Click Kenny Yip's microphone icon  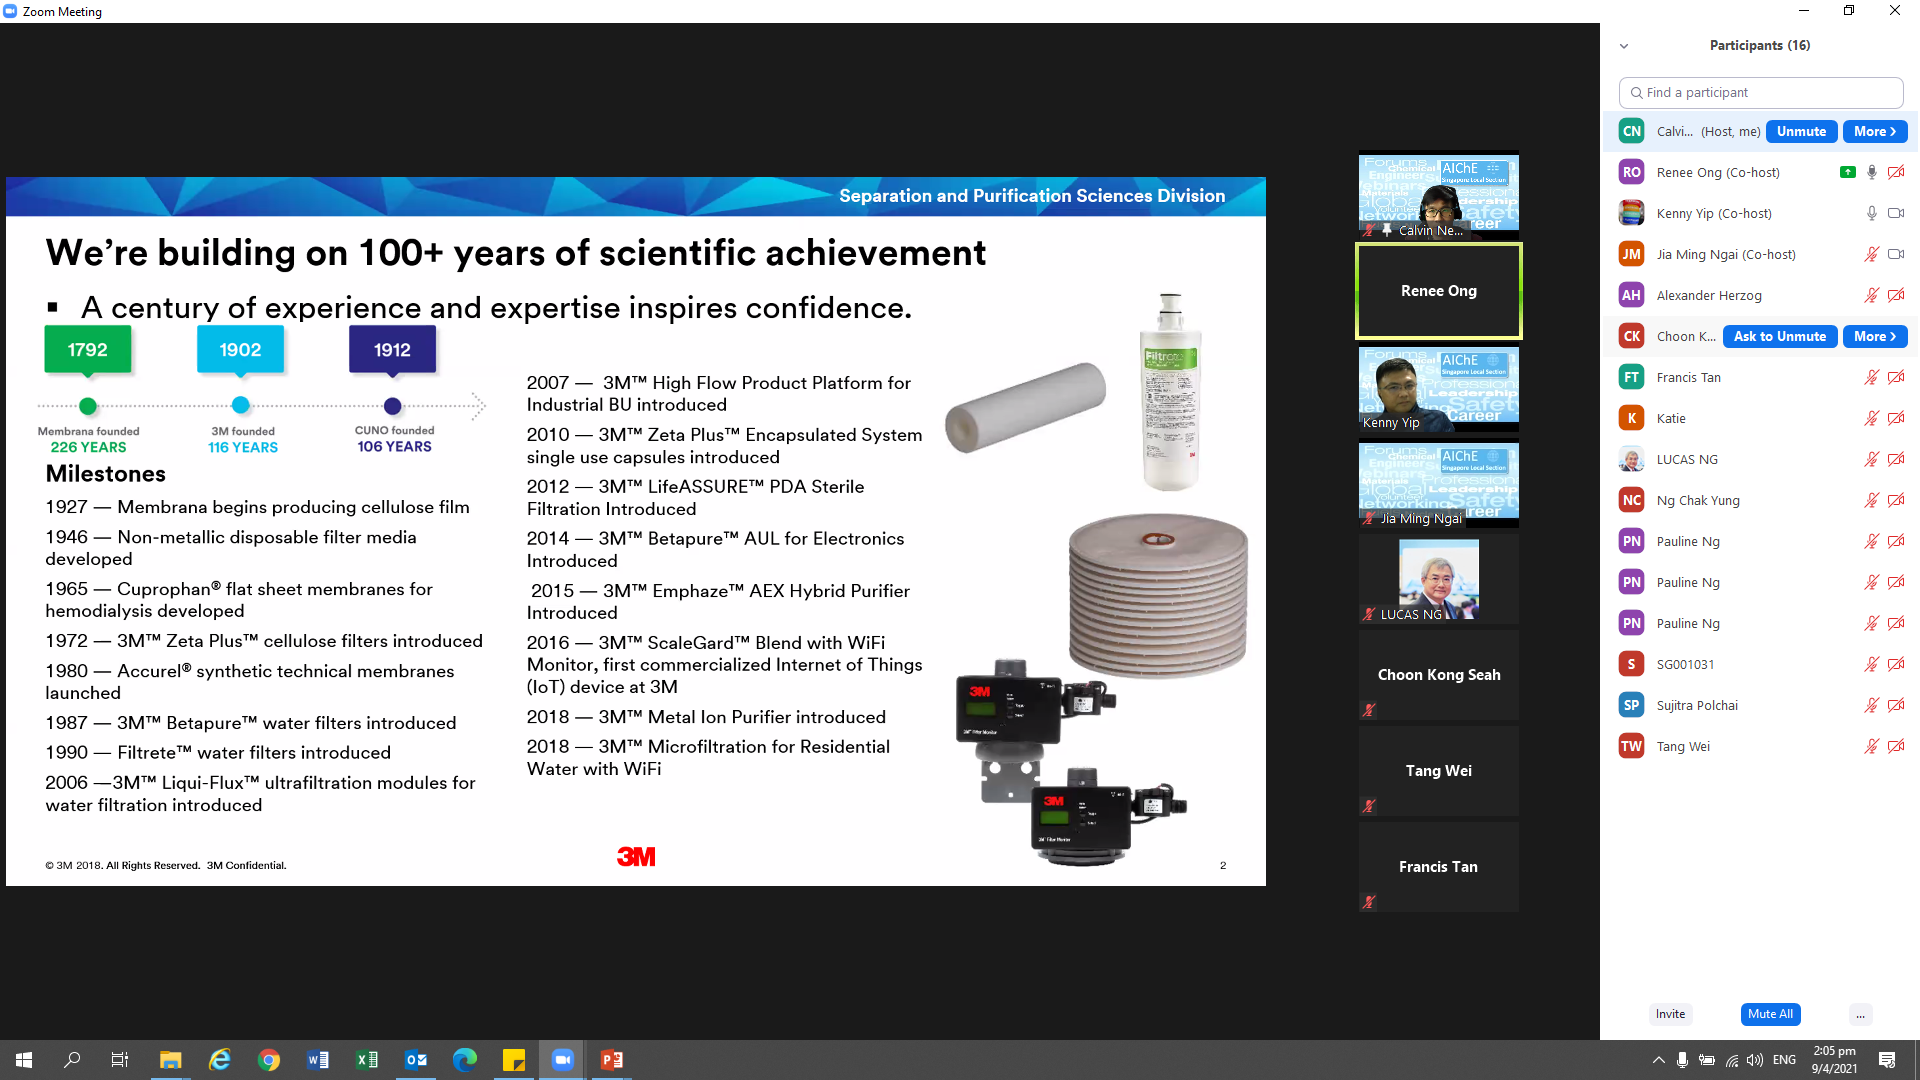(x=1871, y=213)
